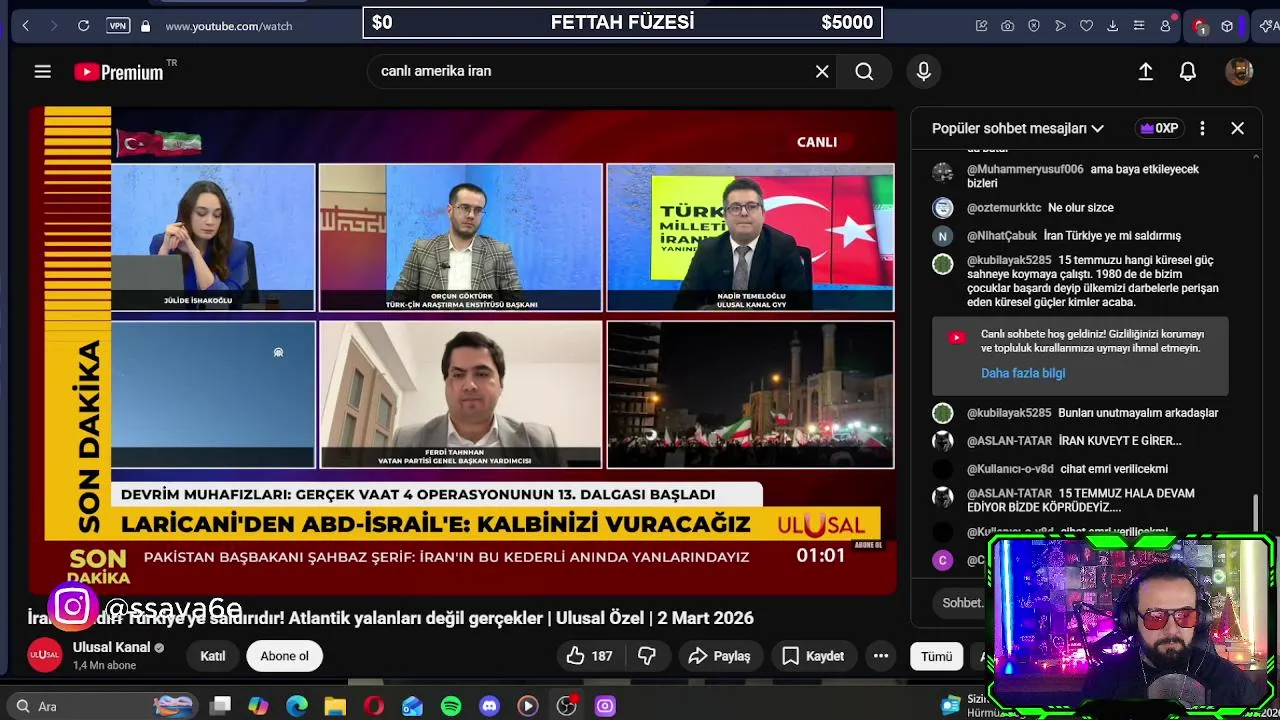This screenshot has width=1280, height=720.
Task: Close the live chat panel
Action: 1237,128
